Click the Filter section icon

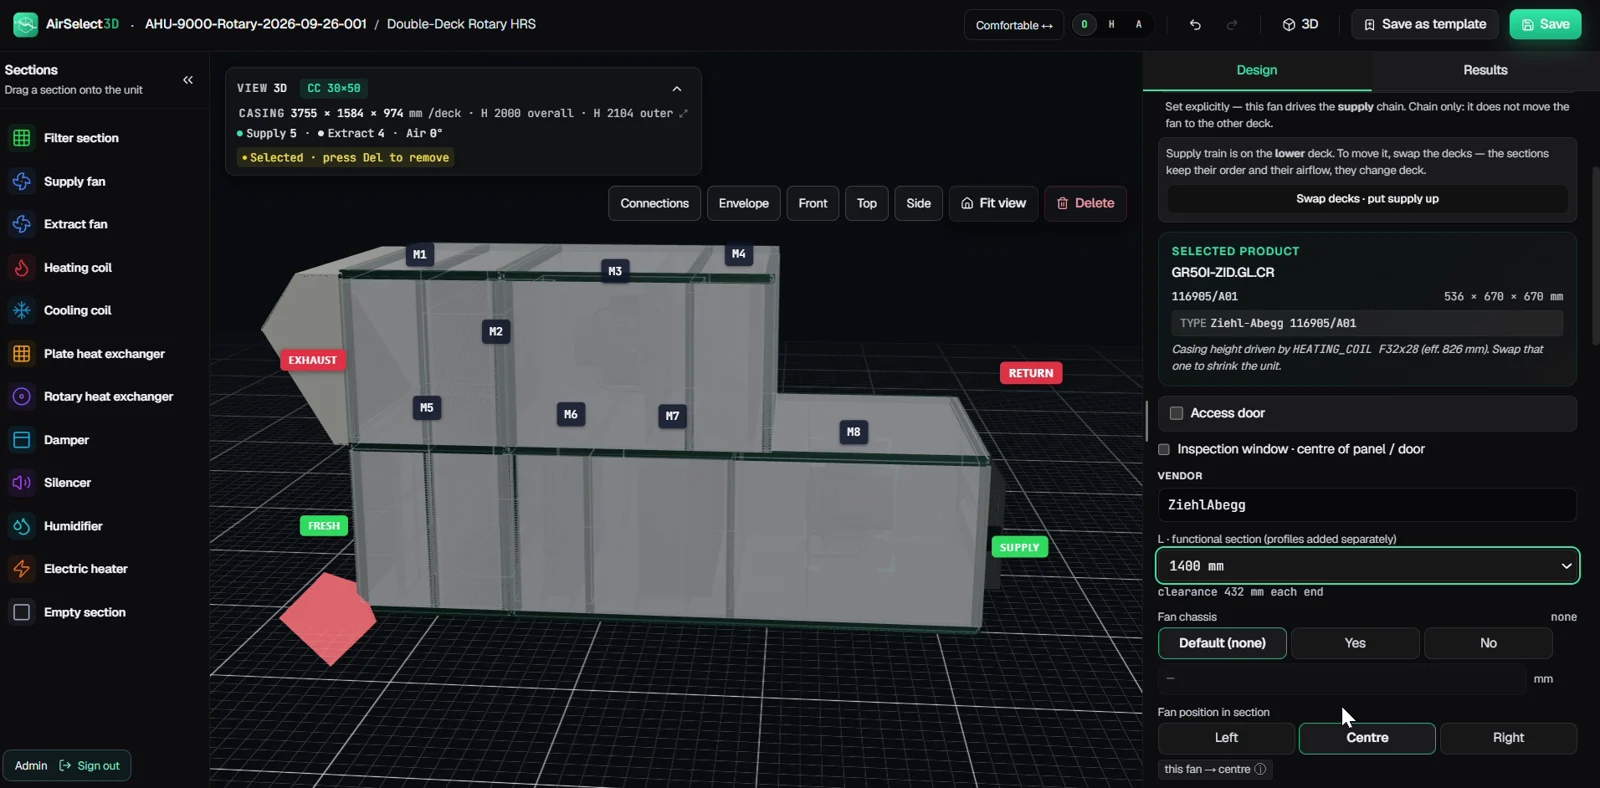22,138
